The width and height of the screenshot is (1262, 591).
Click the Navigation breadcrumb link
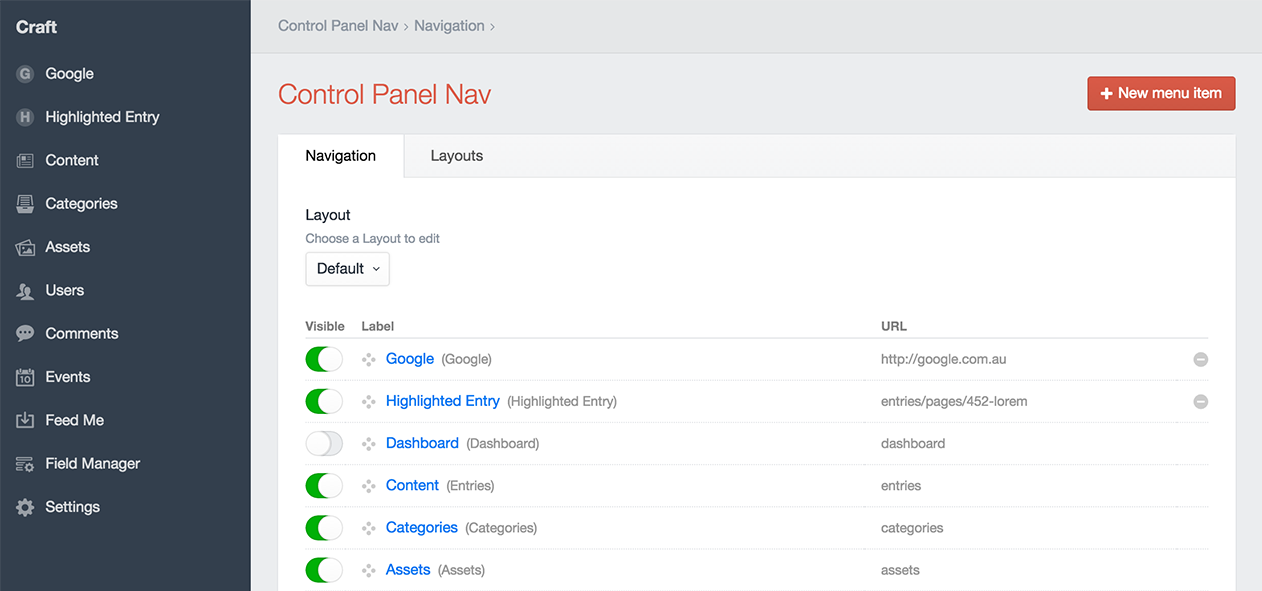449,26
